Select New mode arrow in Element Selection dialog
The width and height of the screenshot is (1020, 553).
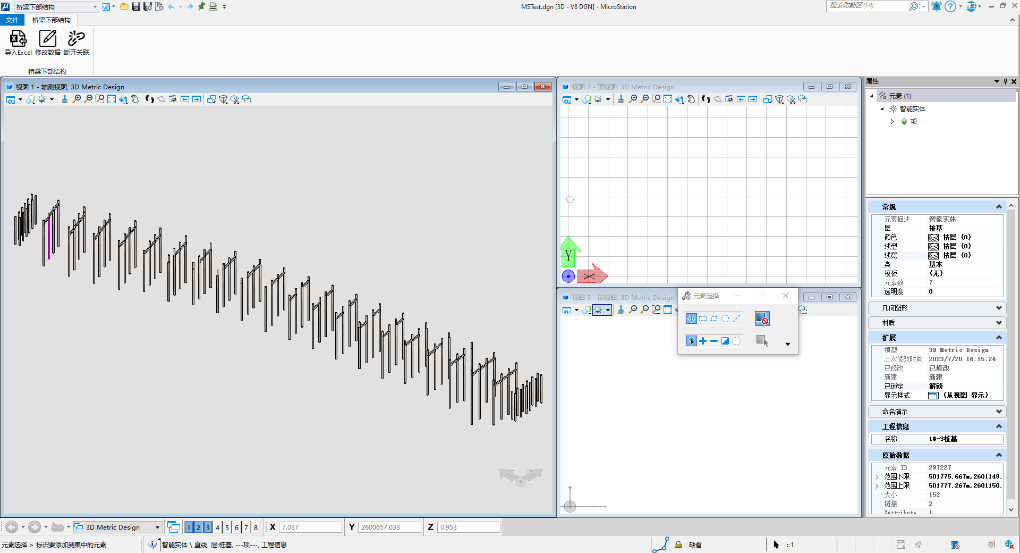tap(691, 340)
